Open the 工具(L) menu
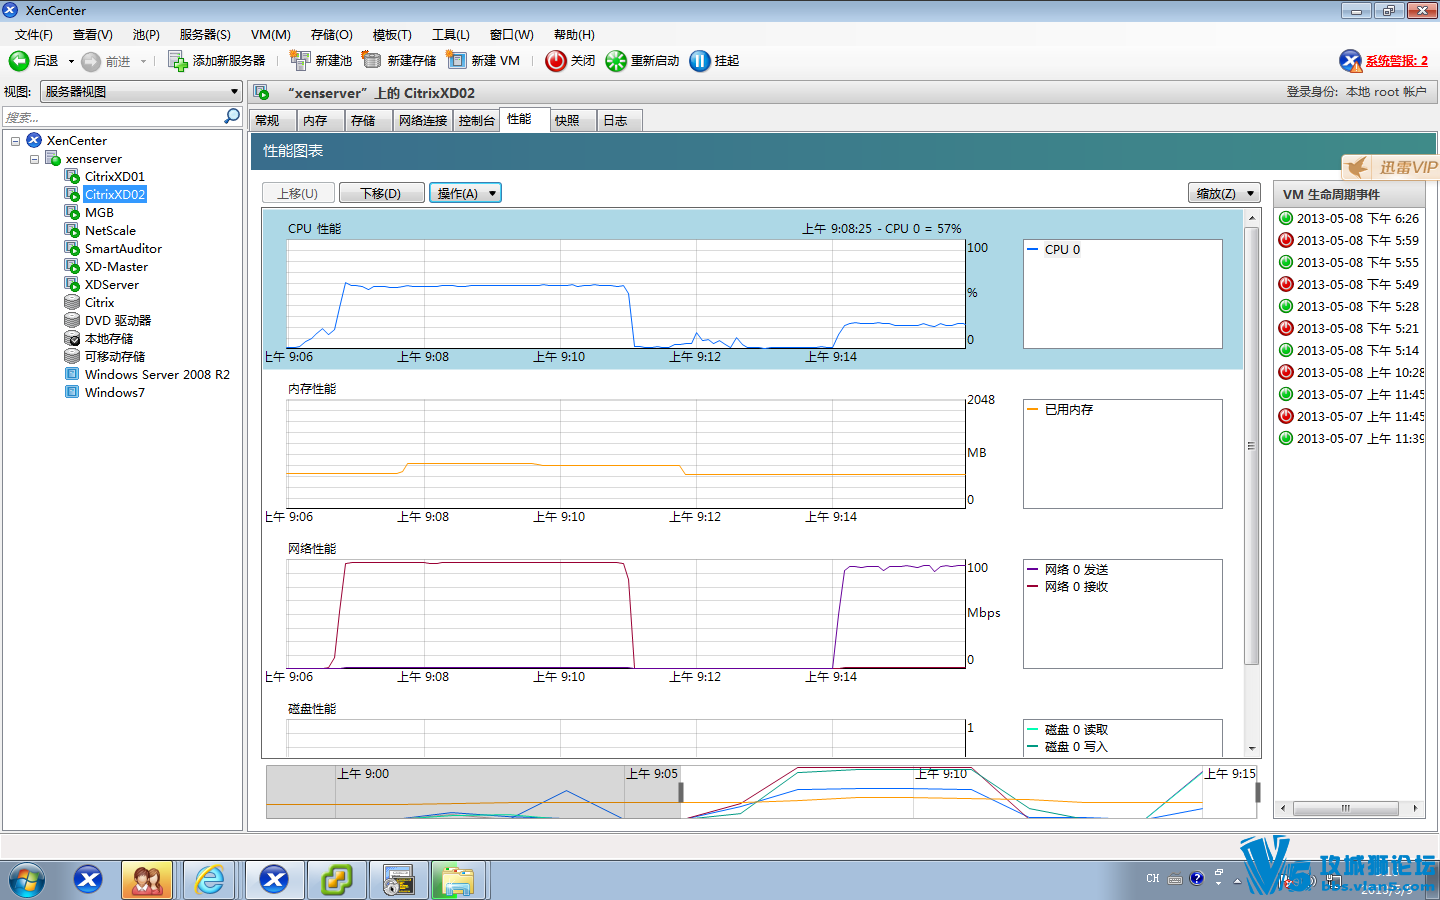This screenshot has height=900, width=1440. 450,35
